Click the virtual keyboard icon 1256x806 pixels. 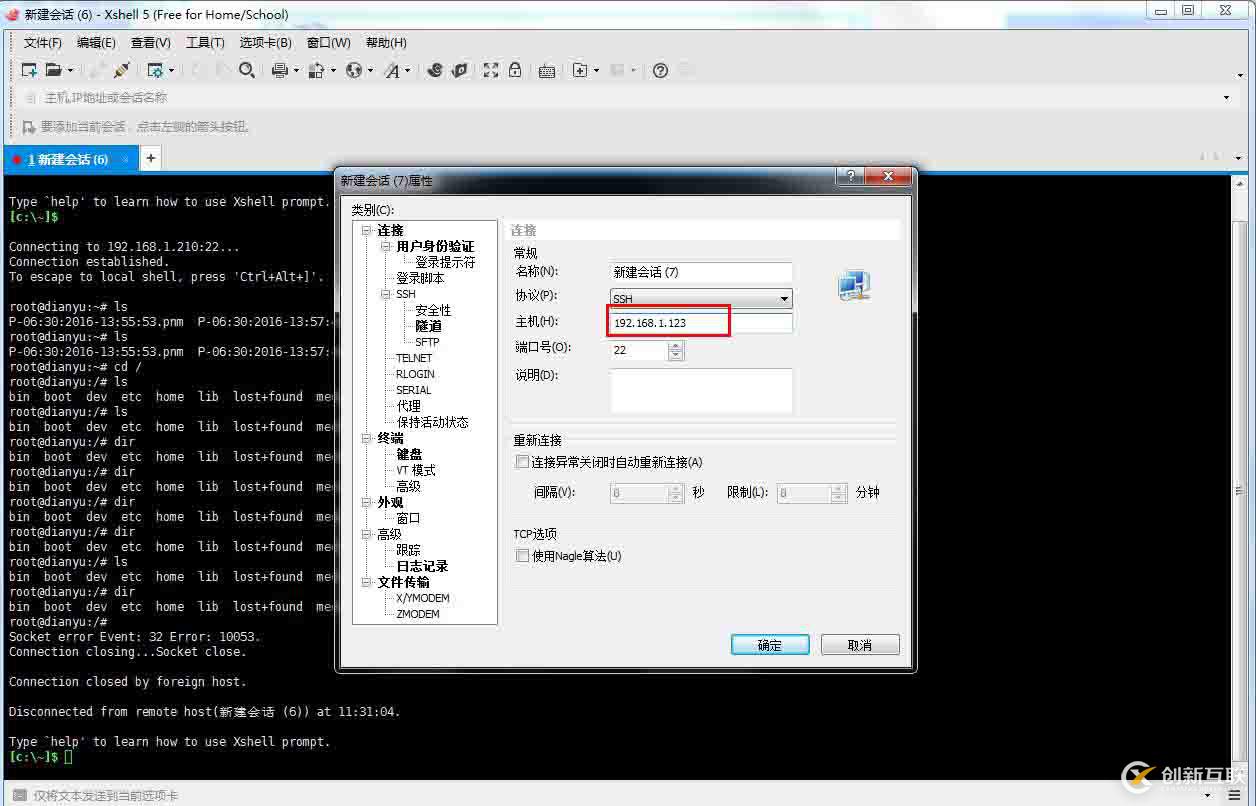(547, 70)
